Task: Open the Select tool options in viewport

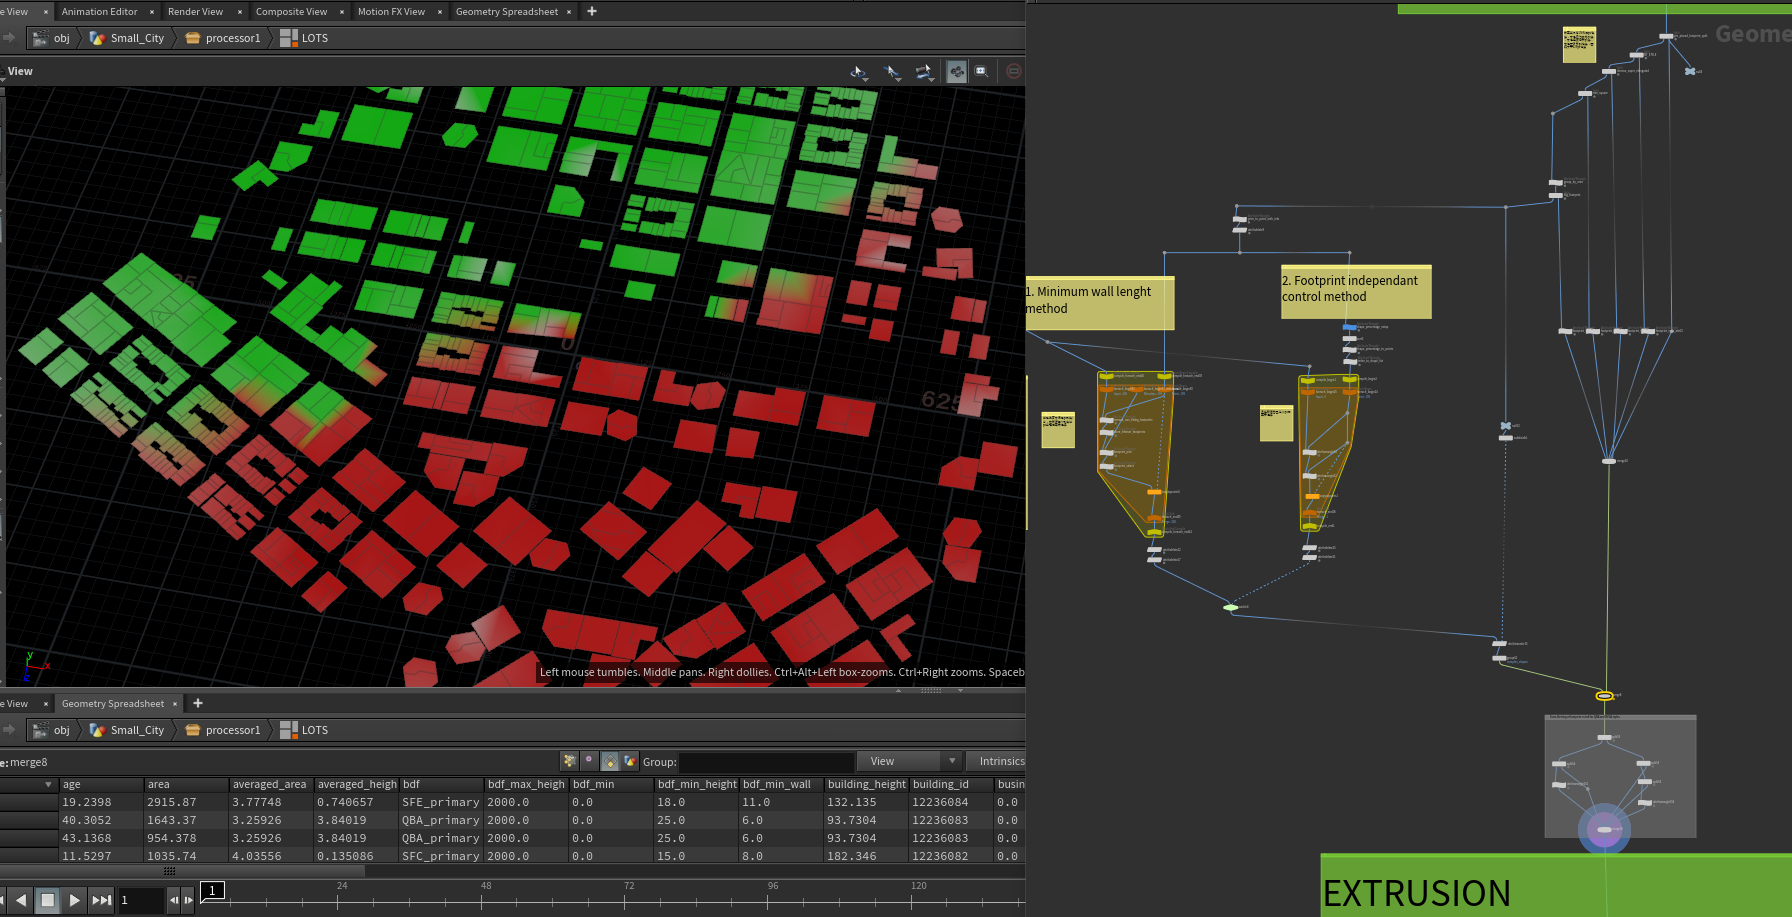Action: tap(859, 72)
